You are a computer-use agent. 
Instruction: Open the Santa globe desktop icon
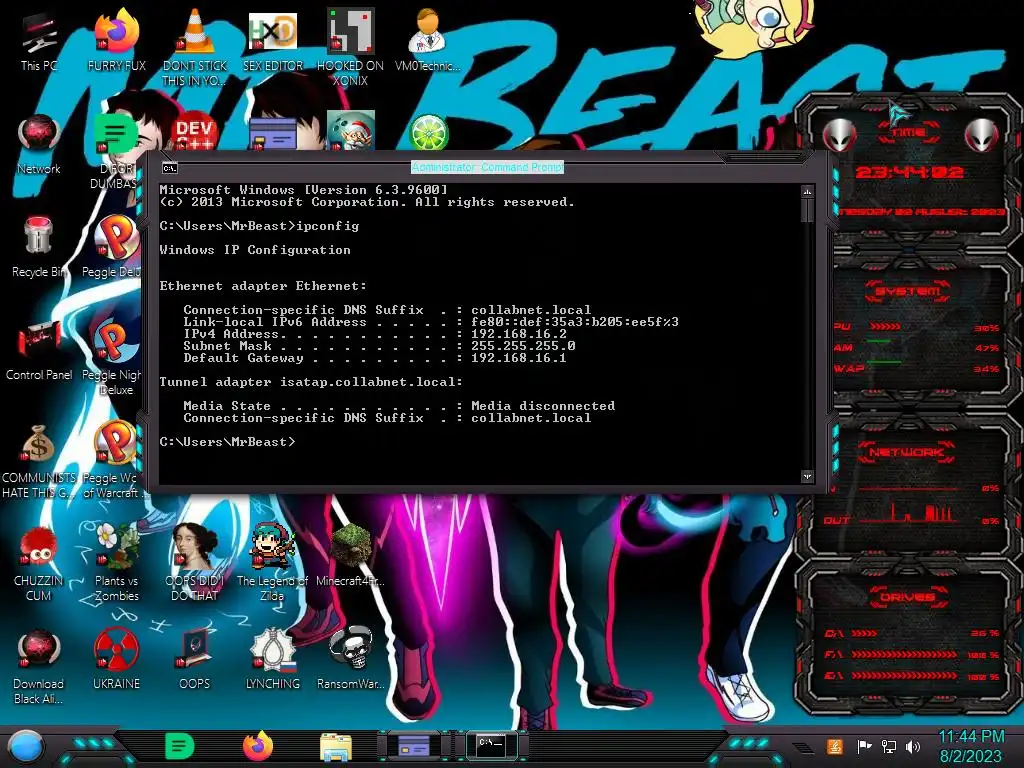pos(351,131)
